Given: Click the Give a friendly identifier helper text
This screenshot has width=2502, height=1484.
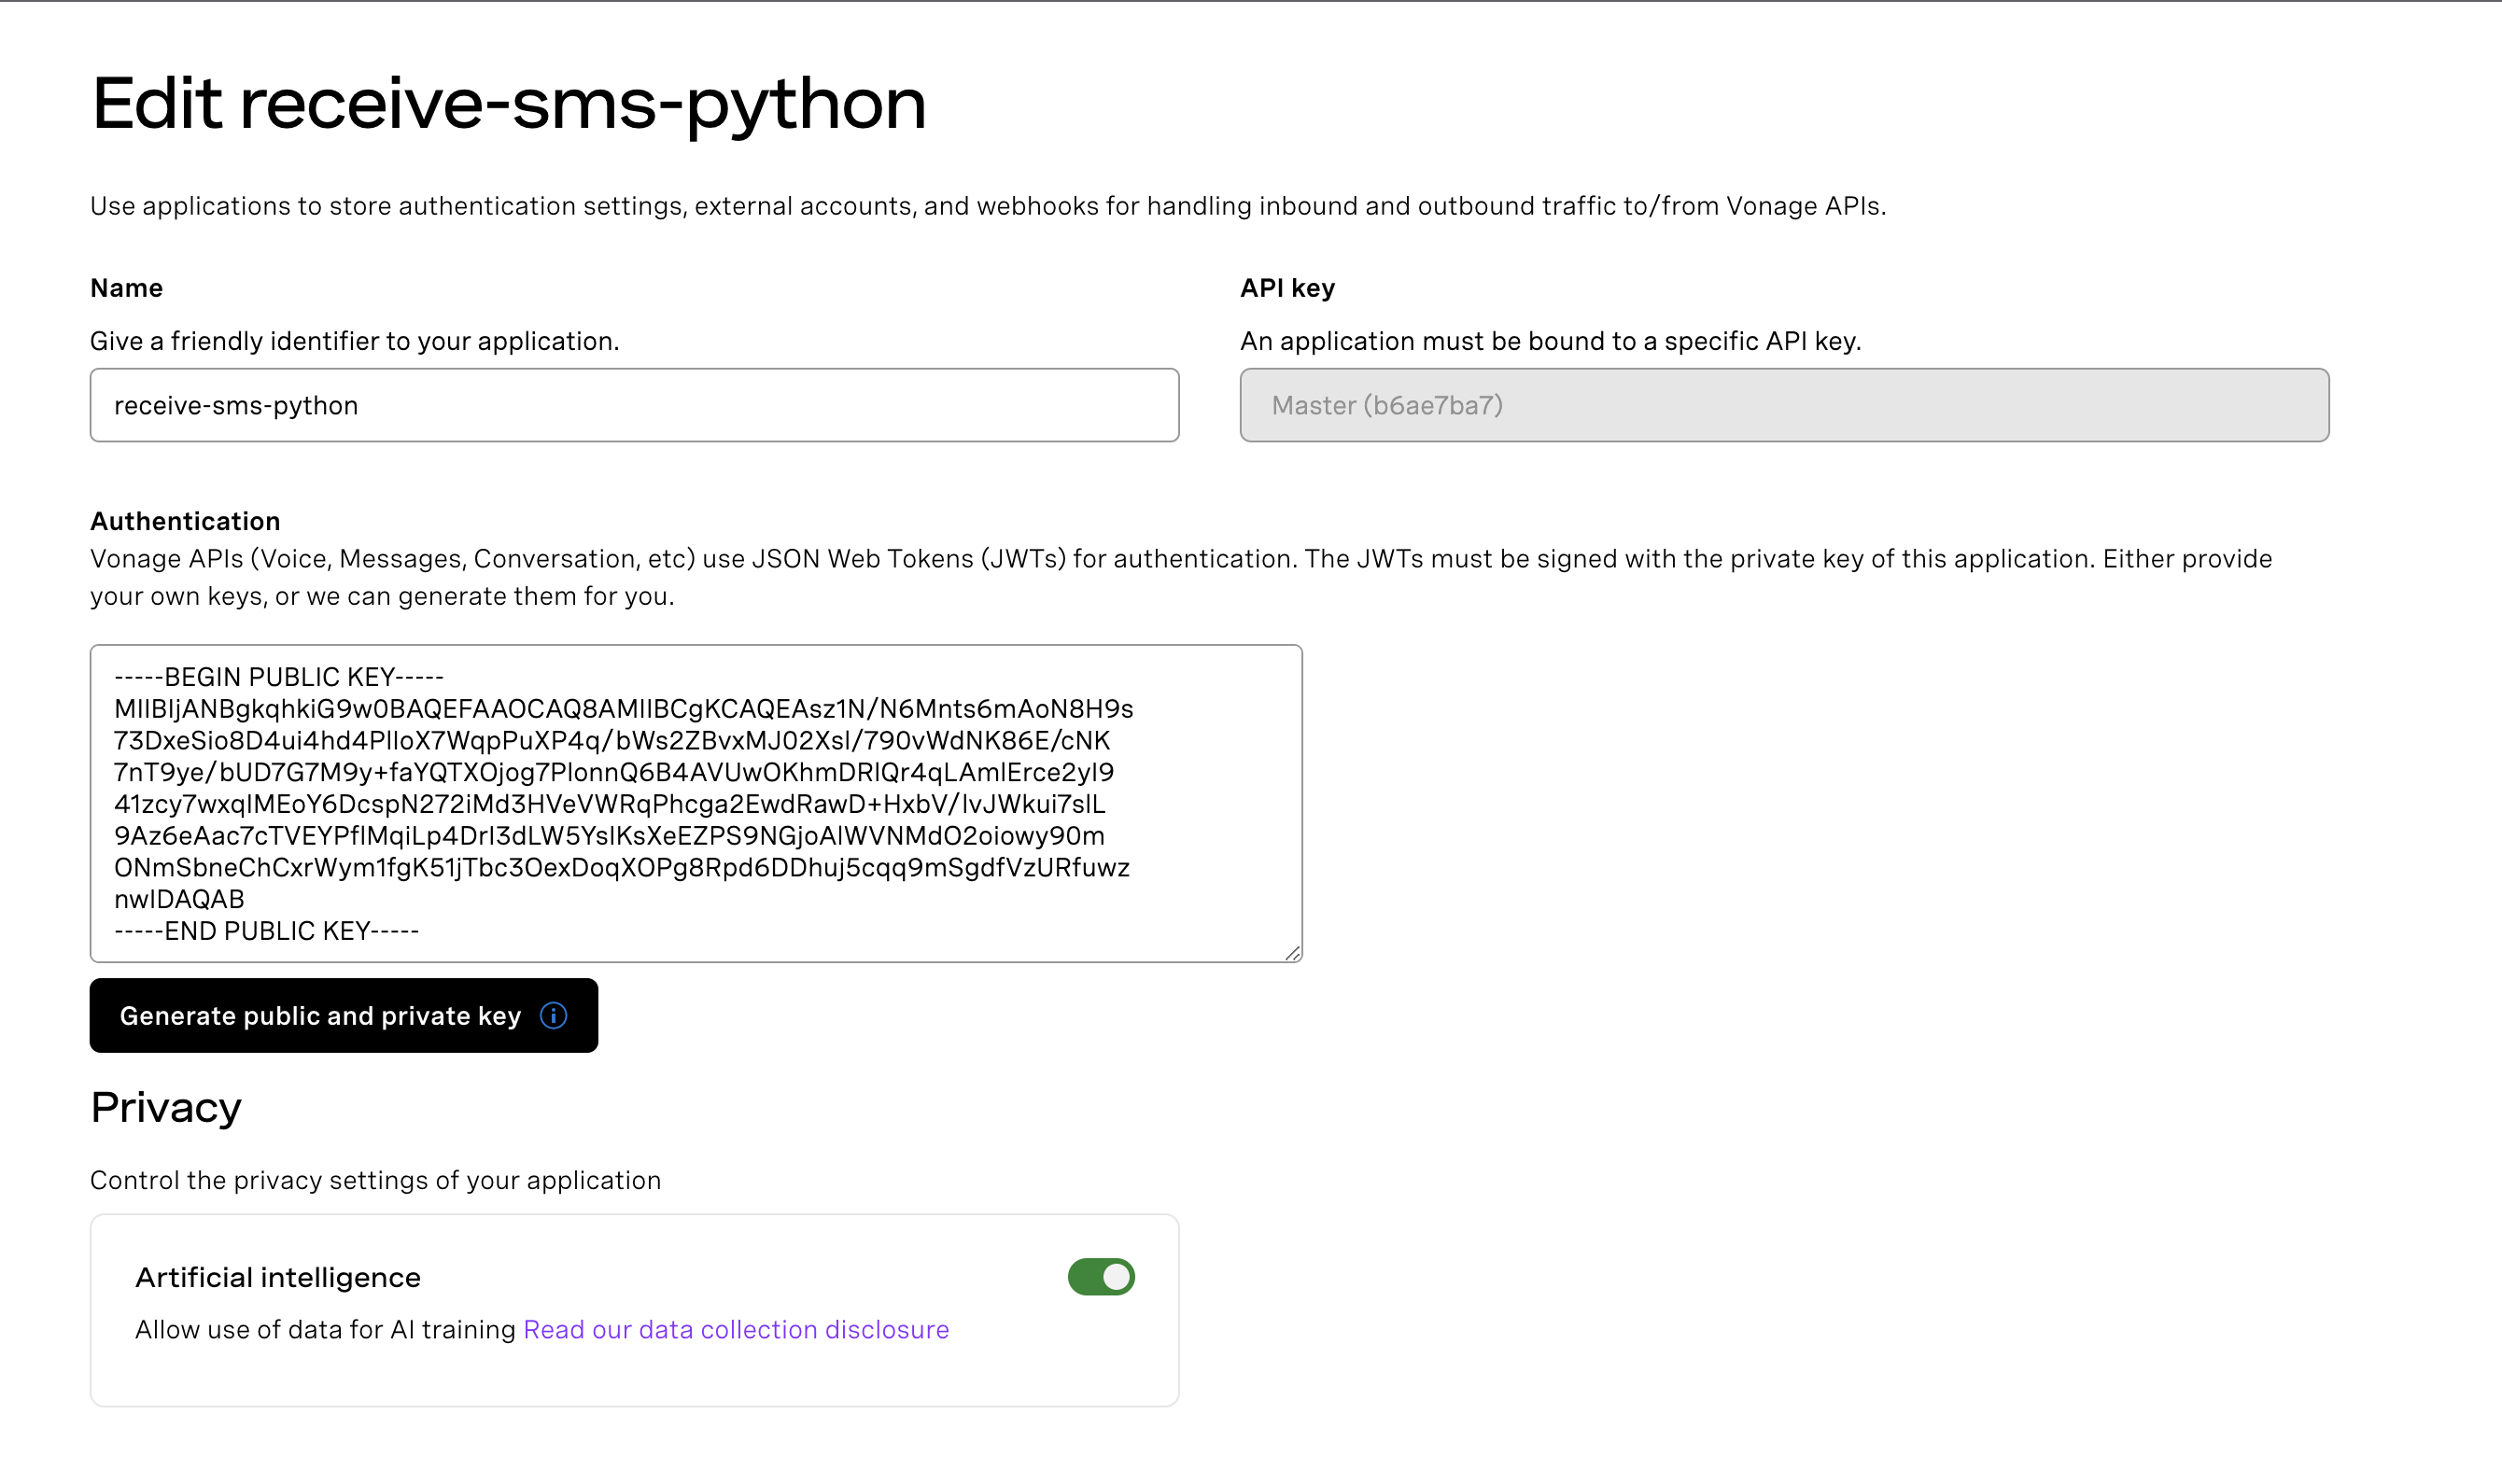Looking at the screenshot, I should click(x=355, y=341).
